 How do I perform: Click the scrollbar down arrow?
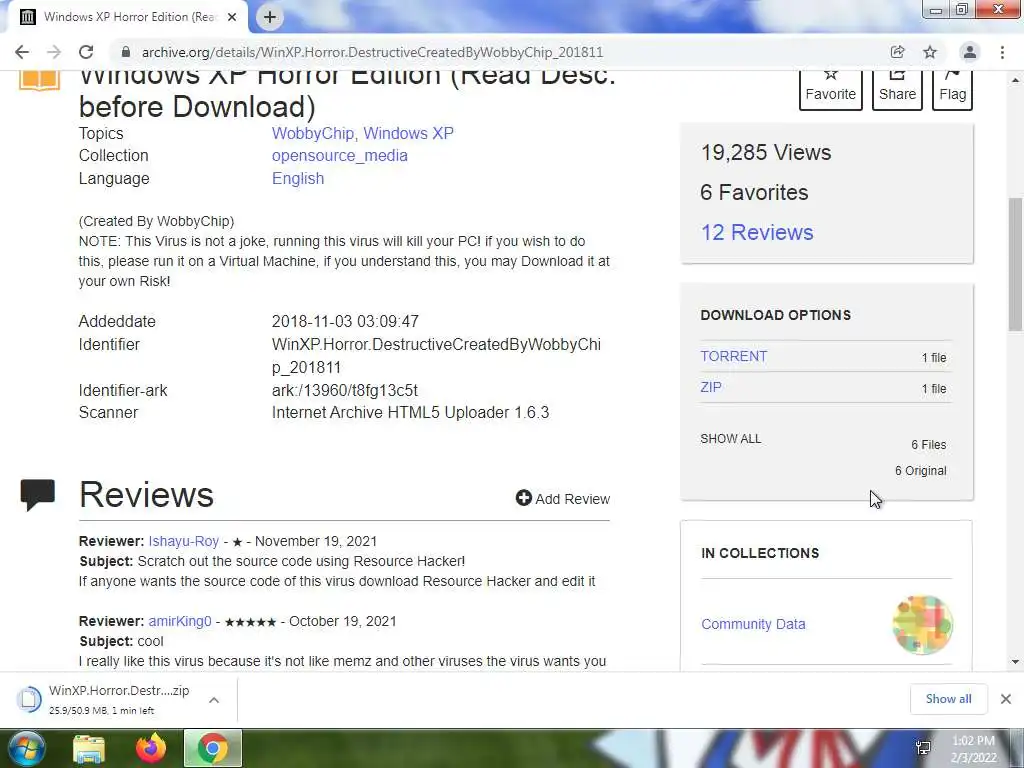click(x=1015, y=662)
